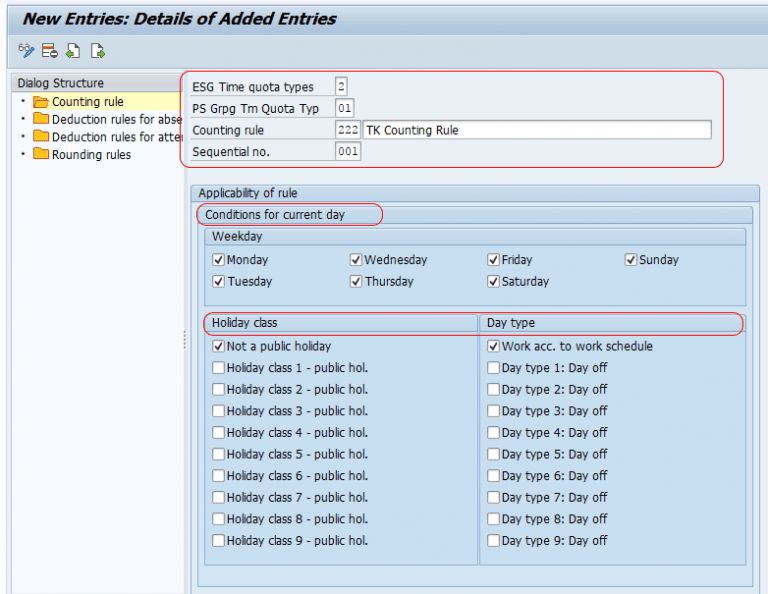Check Day type 3: Day off
Viewport: 768px width, 594px height.
[493, 411]
